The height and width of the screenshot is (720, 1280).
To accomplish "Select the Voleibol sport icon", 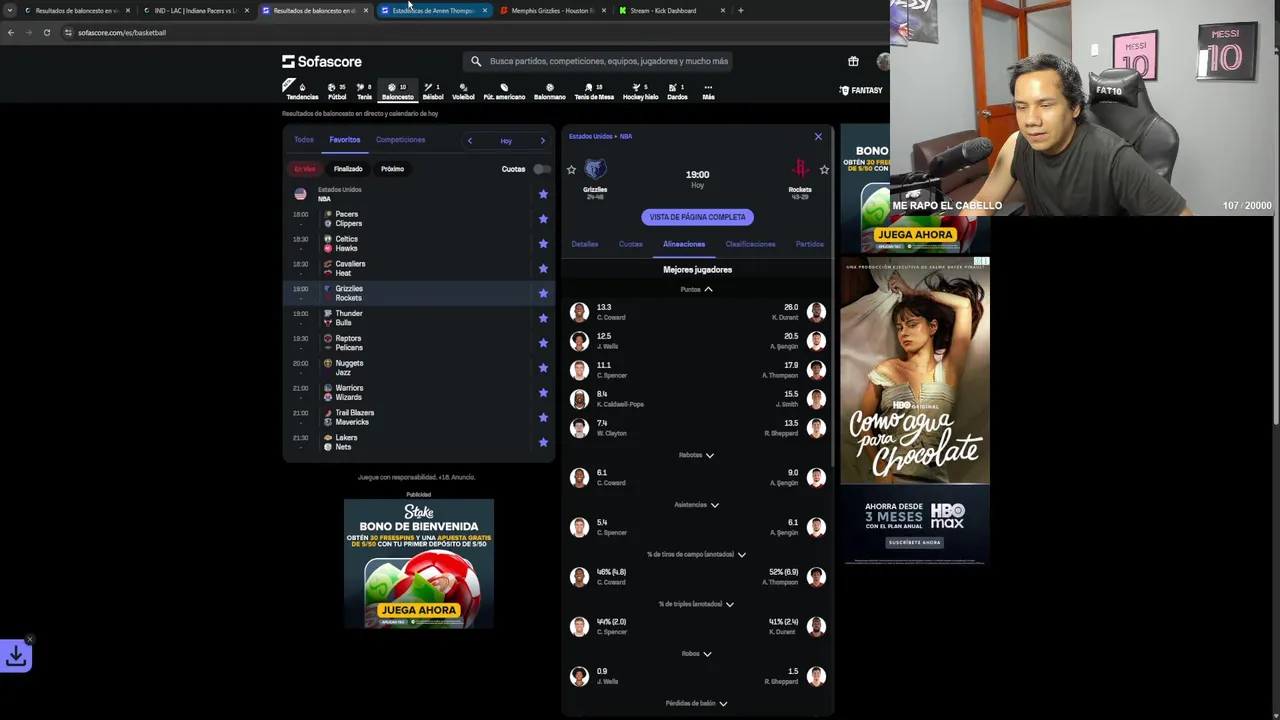I will [x=463, y=91].
